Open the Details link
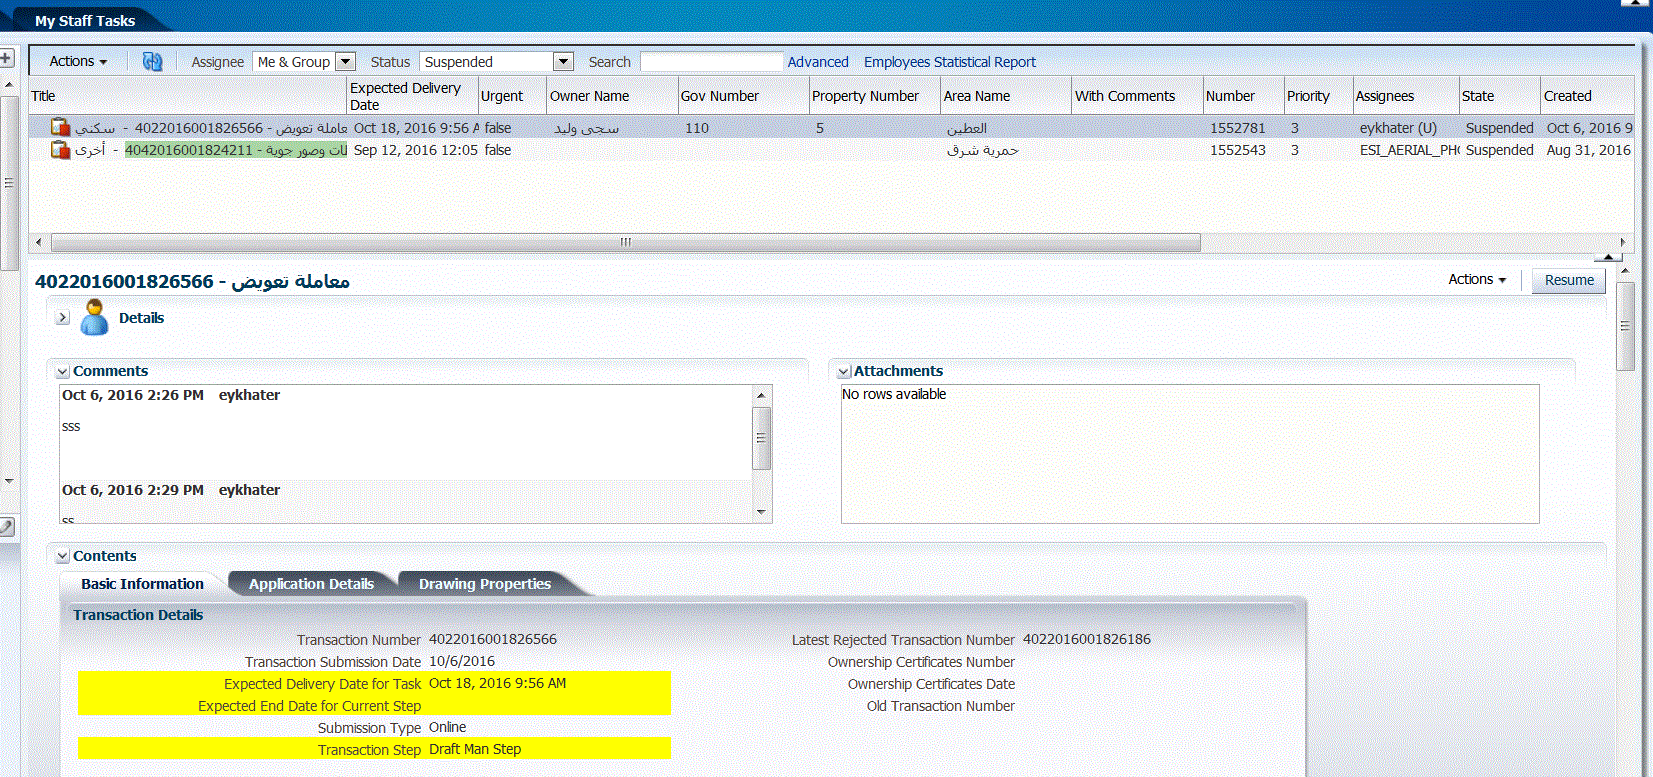This screenshot has width=1653, height=777. click(x=141, y=318)
